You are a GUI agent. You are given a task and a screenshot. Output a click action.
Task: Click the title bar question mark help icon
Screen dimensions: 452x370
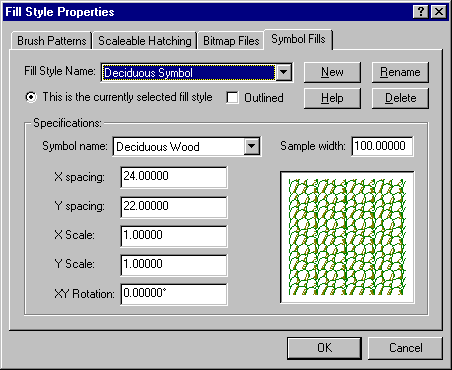click(421, 12)
